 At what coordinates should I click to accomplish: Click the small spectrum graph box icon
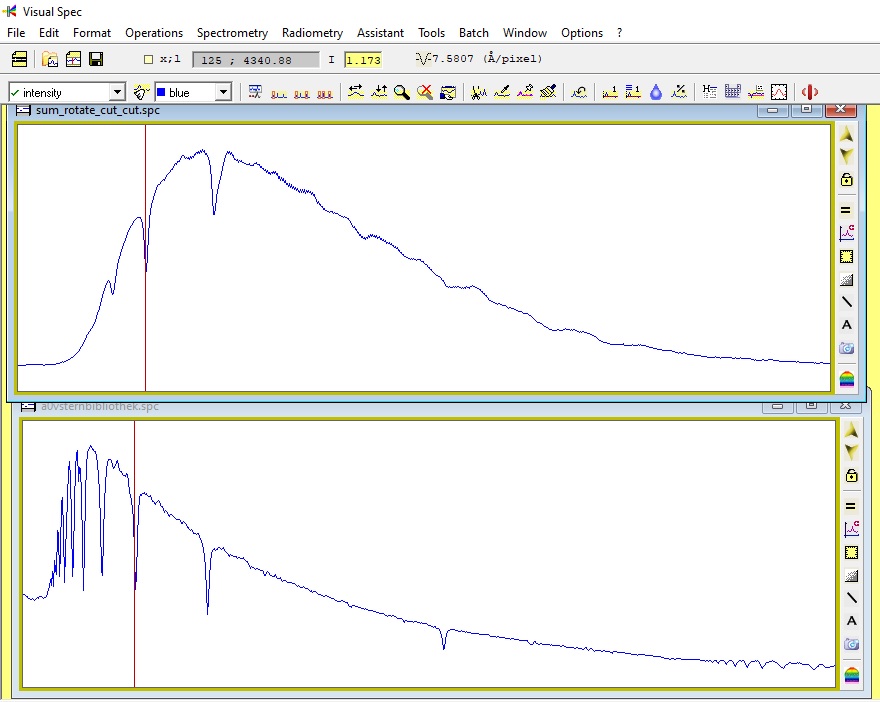(779, 92)
